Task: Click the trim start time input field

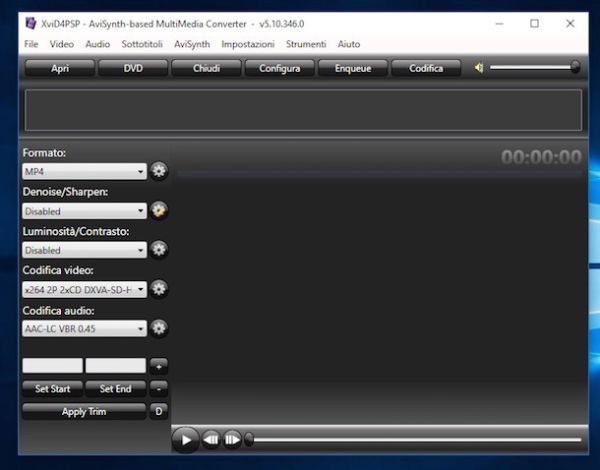Action: tap(53, 366)
